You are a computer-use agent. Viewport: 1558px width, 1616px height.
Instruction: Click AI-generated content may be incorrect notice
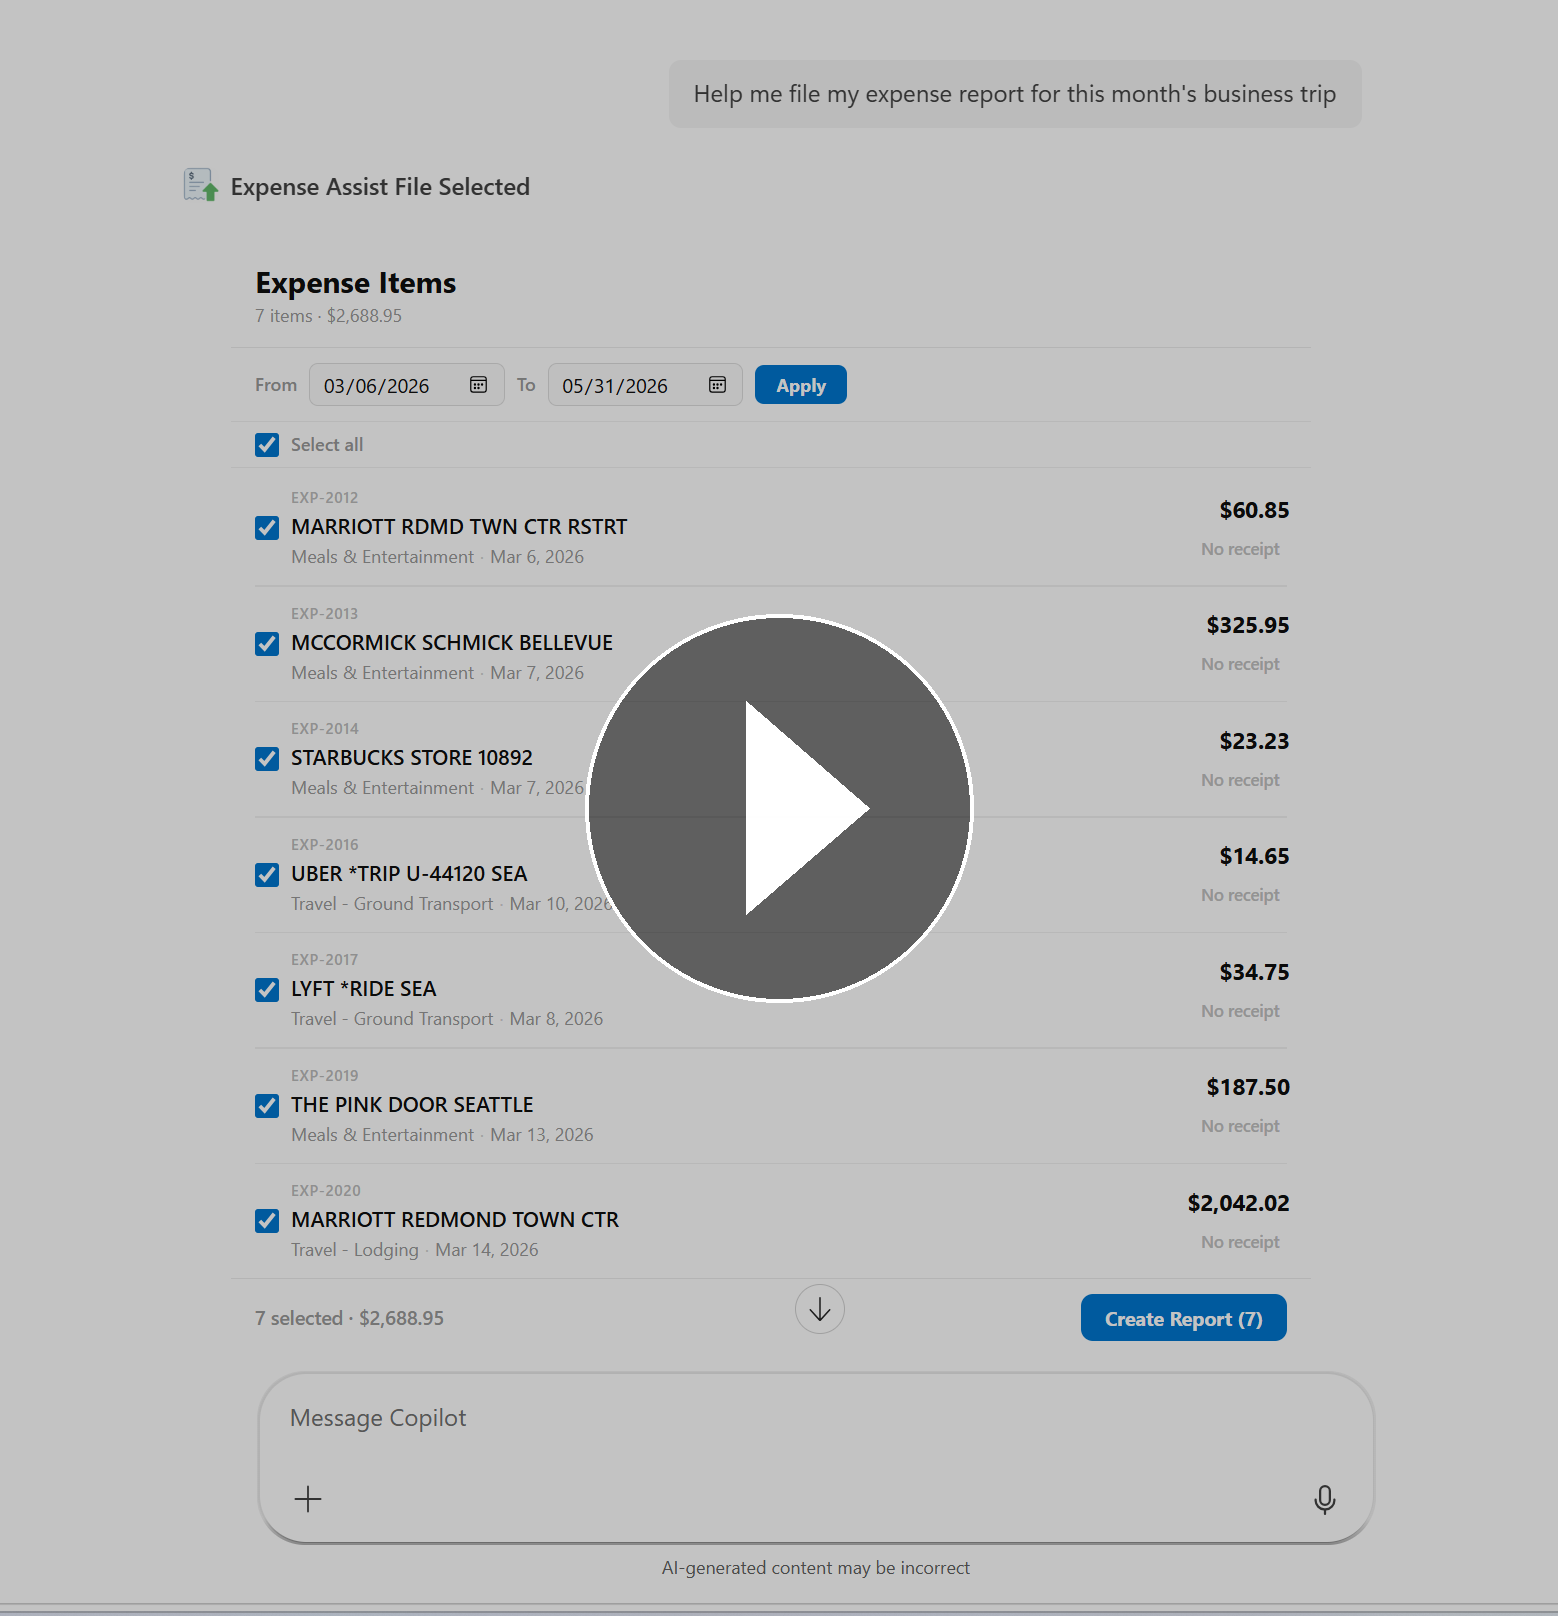click(x=816, y=1568)
